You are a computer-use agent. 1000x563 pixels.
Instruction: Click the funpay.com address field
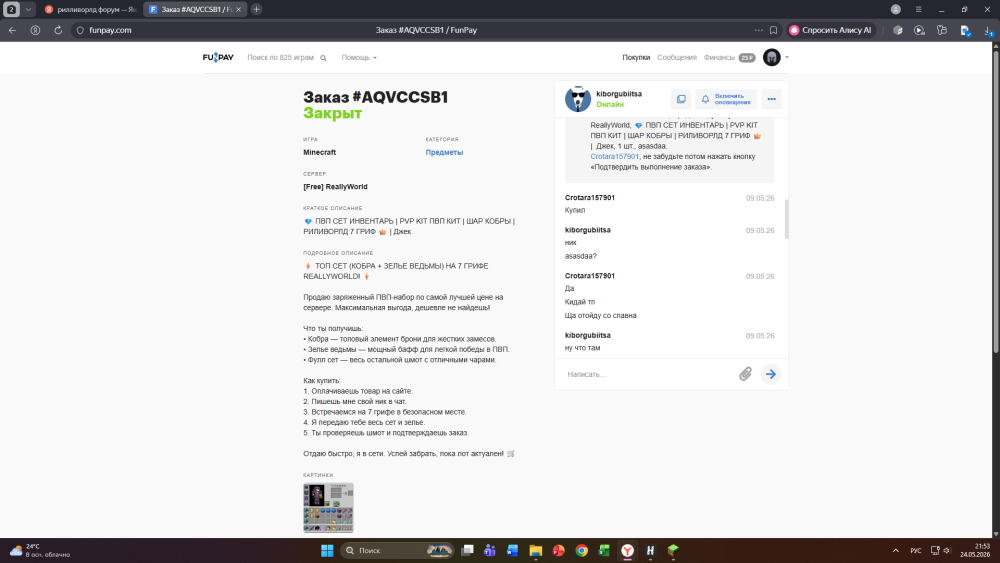click(110, 30)
